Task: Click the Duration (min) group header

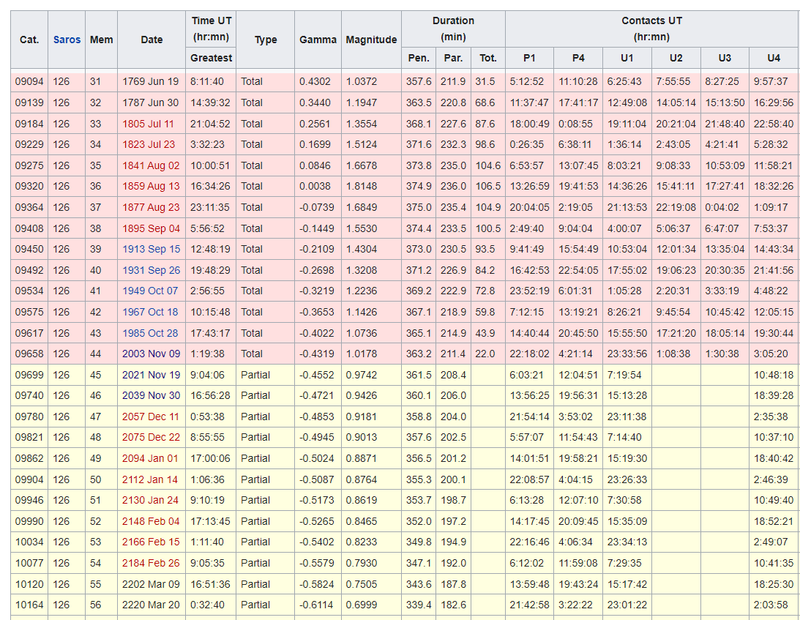Action: [x=453, y=29]
